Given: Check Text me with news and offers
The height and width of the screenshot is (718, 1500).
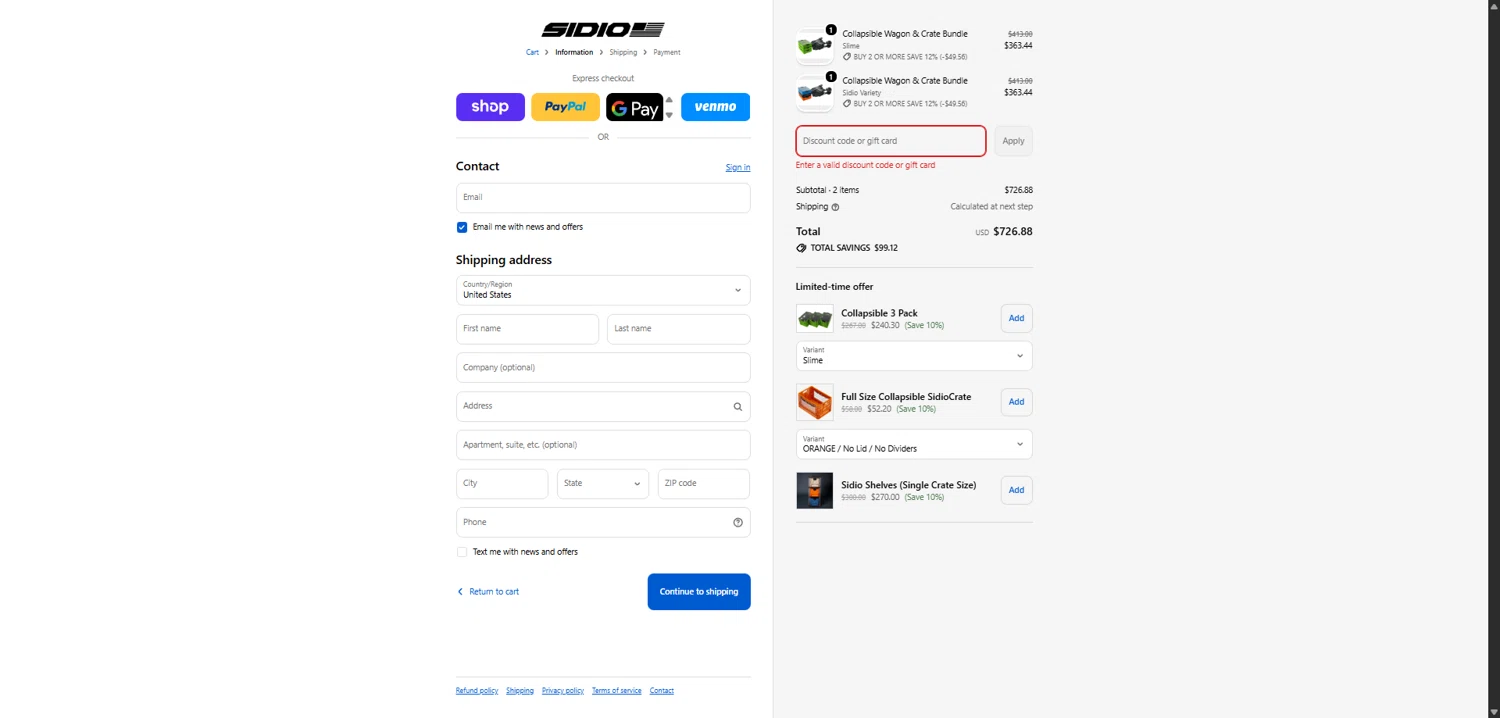Looking at the screenshot, I should click(462, 552).
